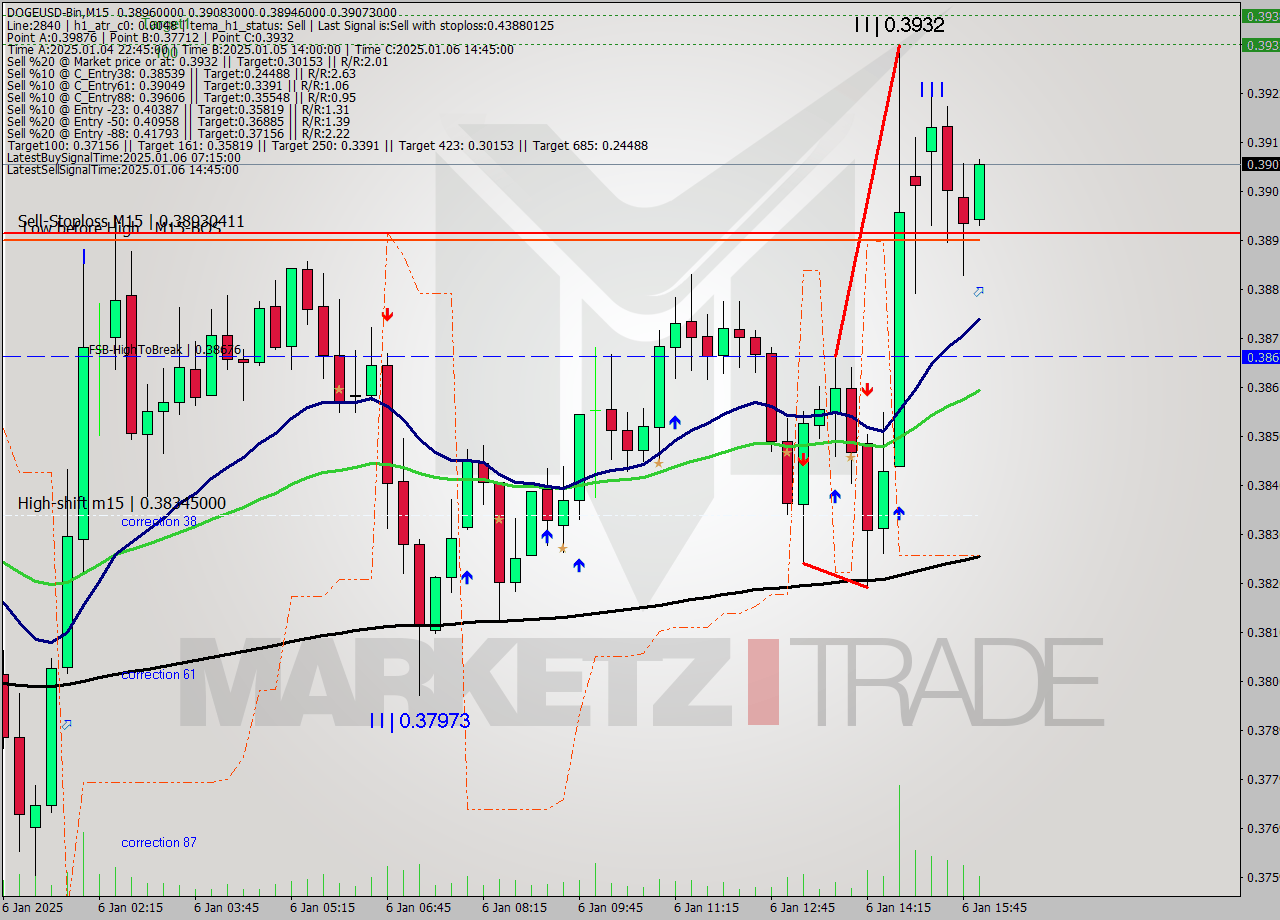Click the '6 Jan 15:45' time label
1280x920 pixels.
point(994,908)
